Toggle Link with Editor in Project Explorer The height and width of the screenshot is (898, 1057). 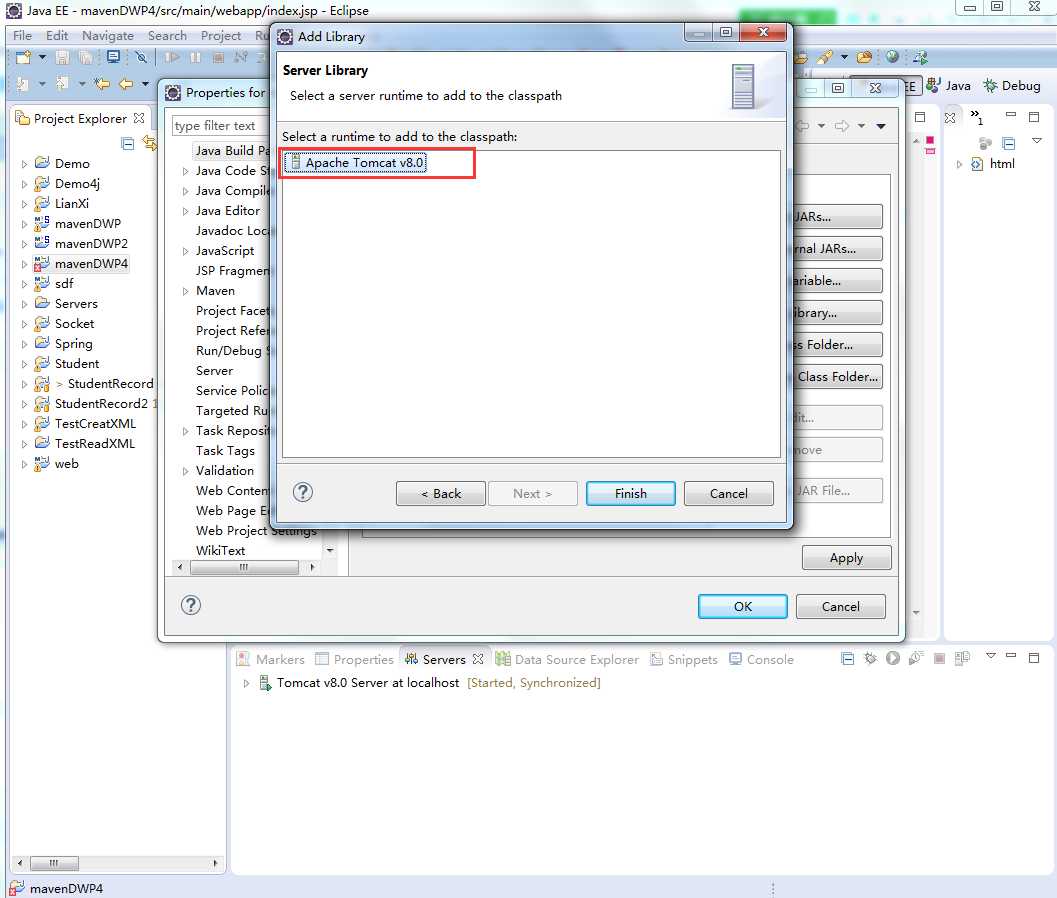(x=150, y=144)
